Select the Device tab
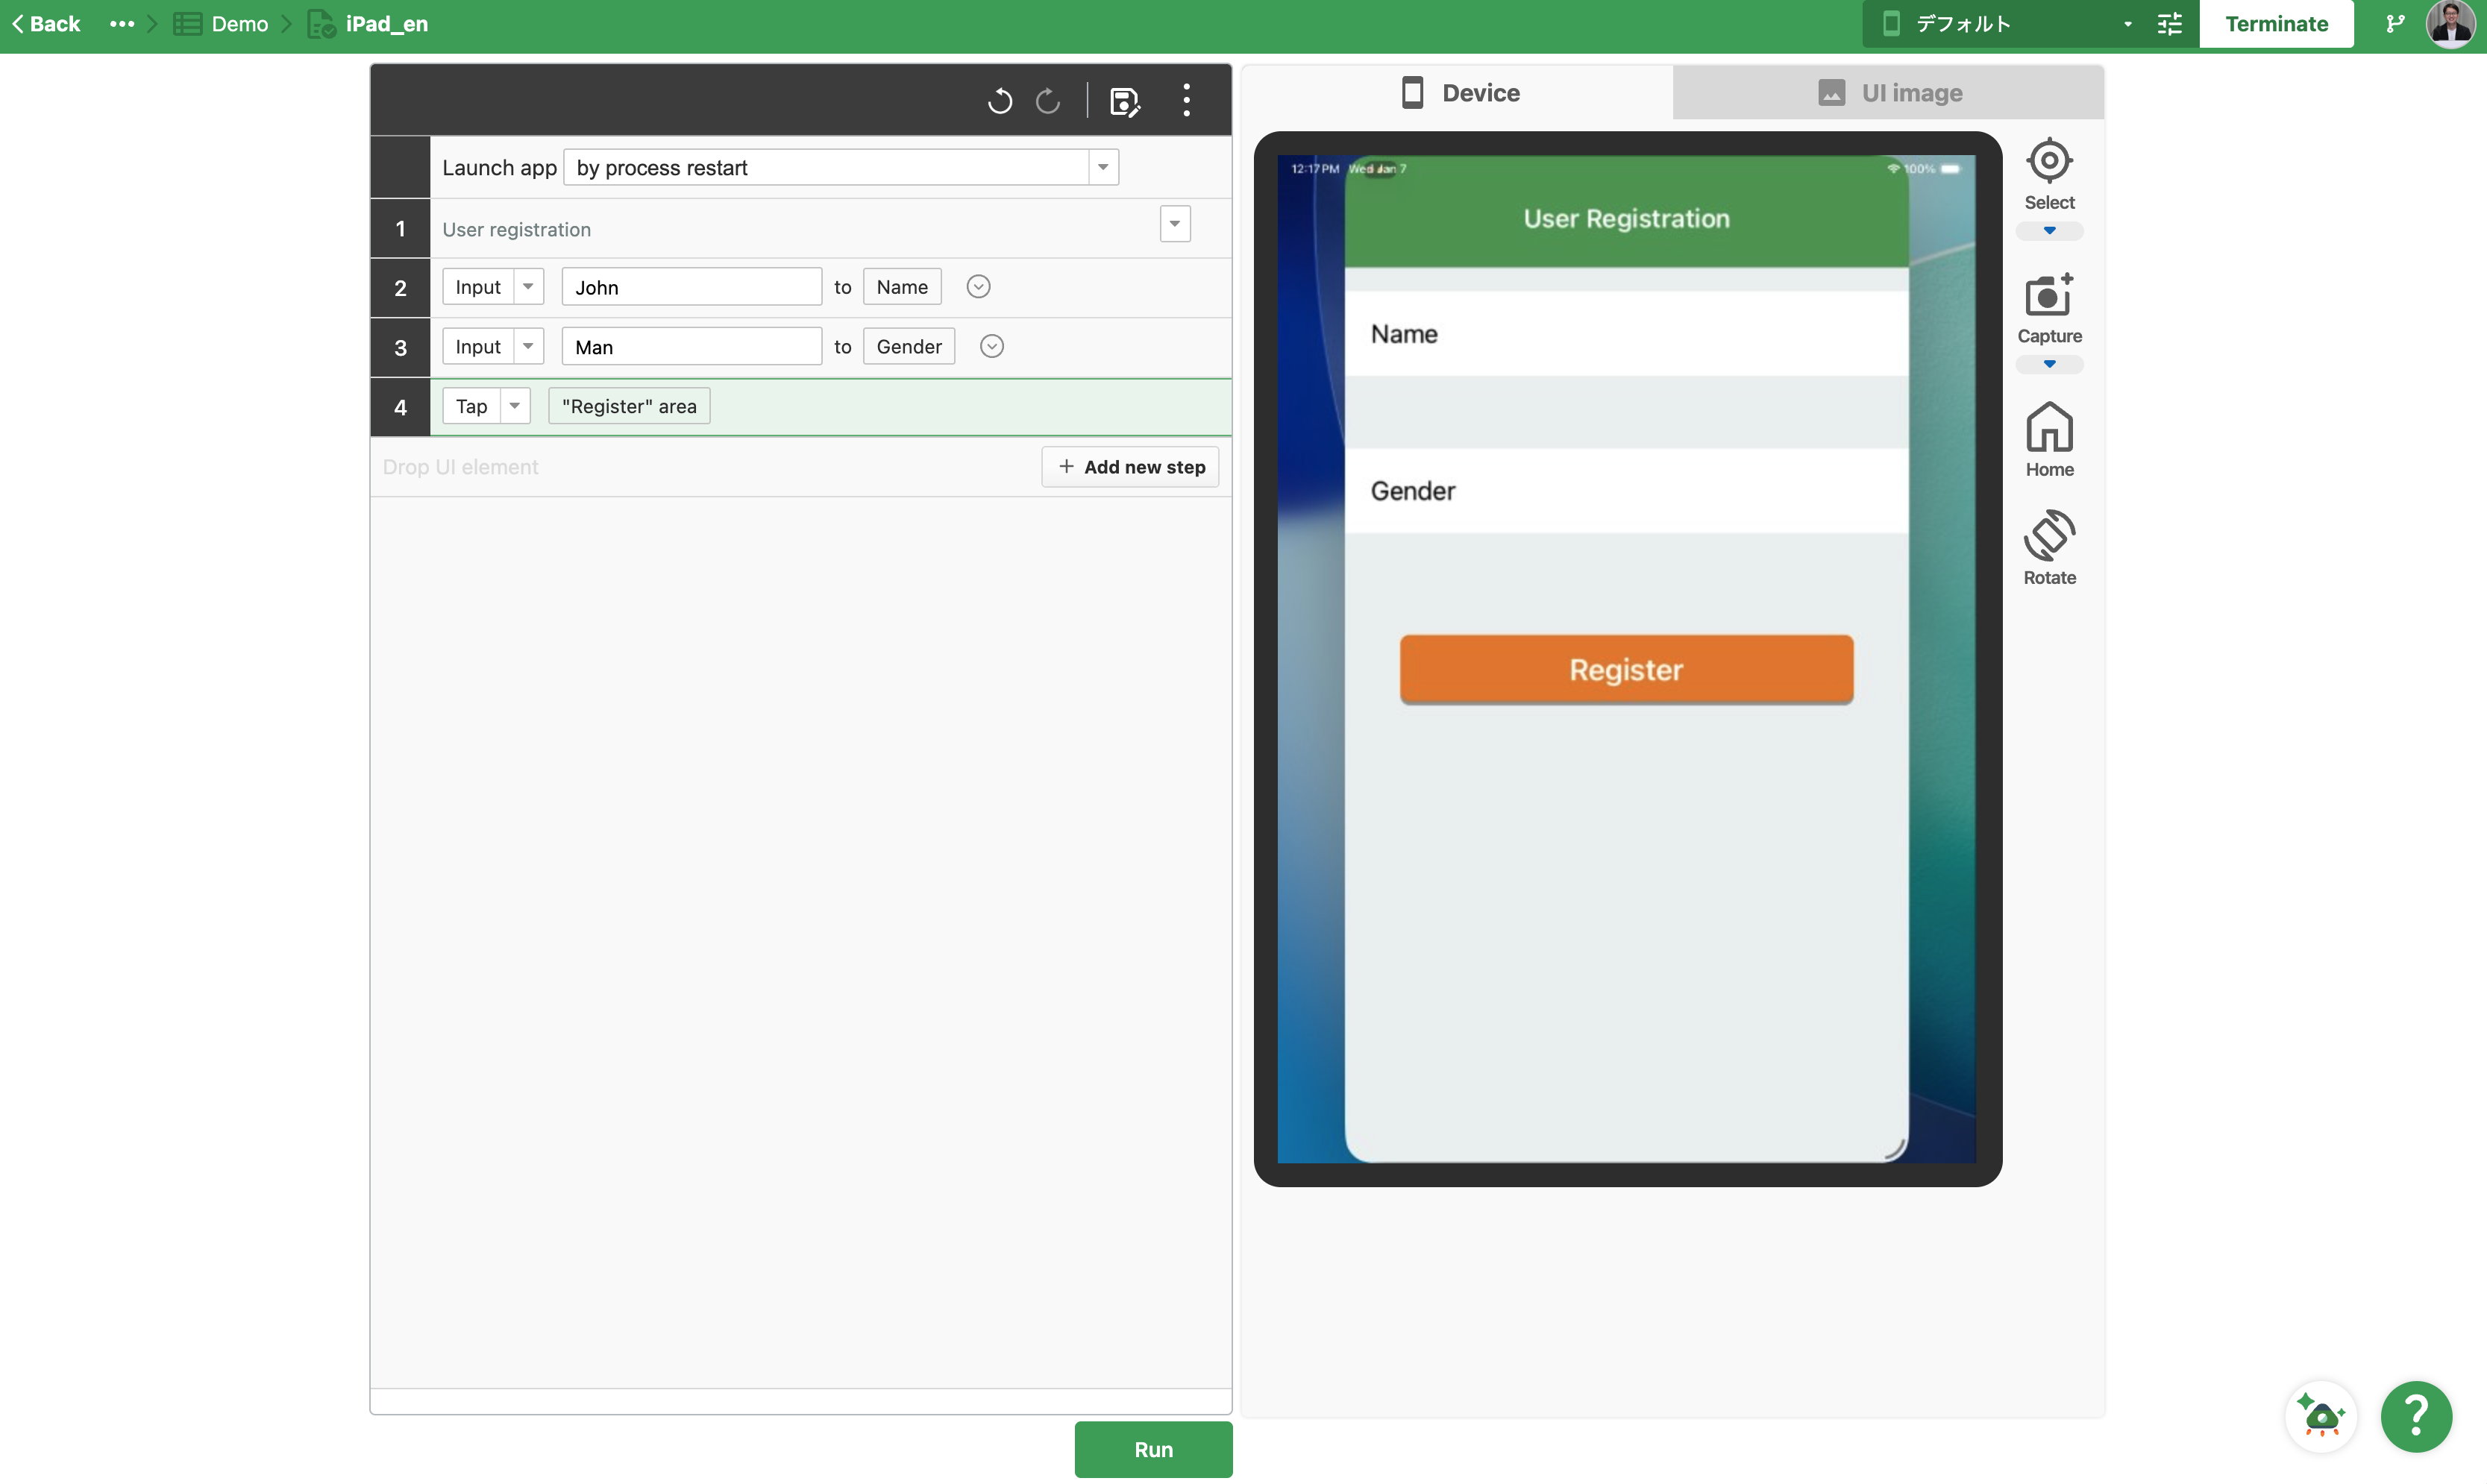Image resolution: width=2487 pixels, height=1484 pixels. (1459, 92)
